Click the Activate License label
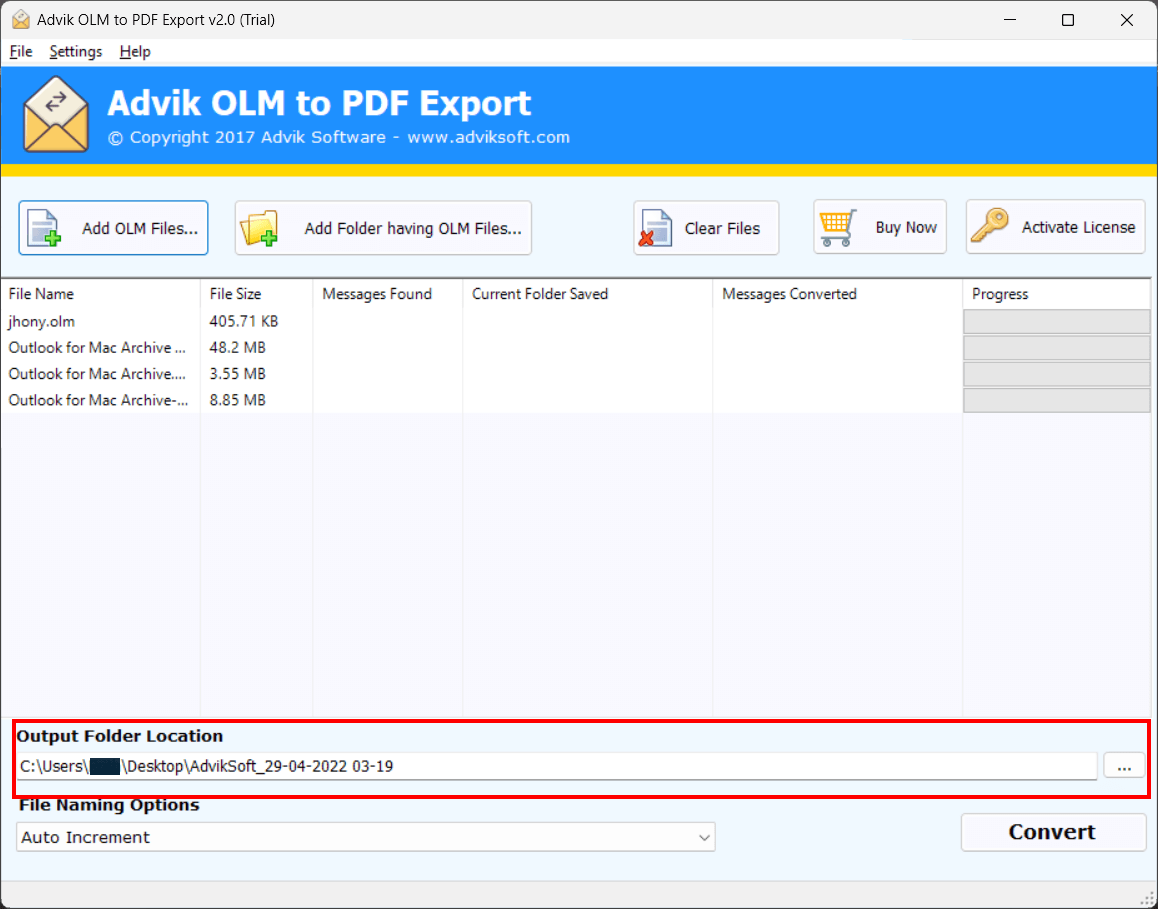Image resolution: width=1158 pixels, height=909 pixels. pyautogui.click(x=1078, y=227)
